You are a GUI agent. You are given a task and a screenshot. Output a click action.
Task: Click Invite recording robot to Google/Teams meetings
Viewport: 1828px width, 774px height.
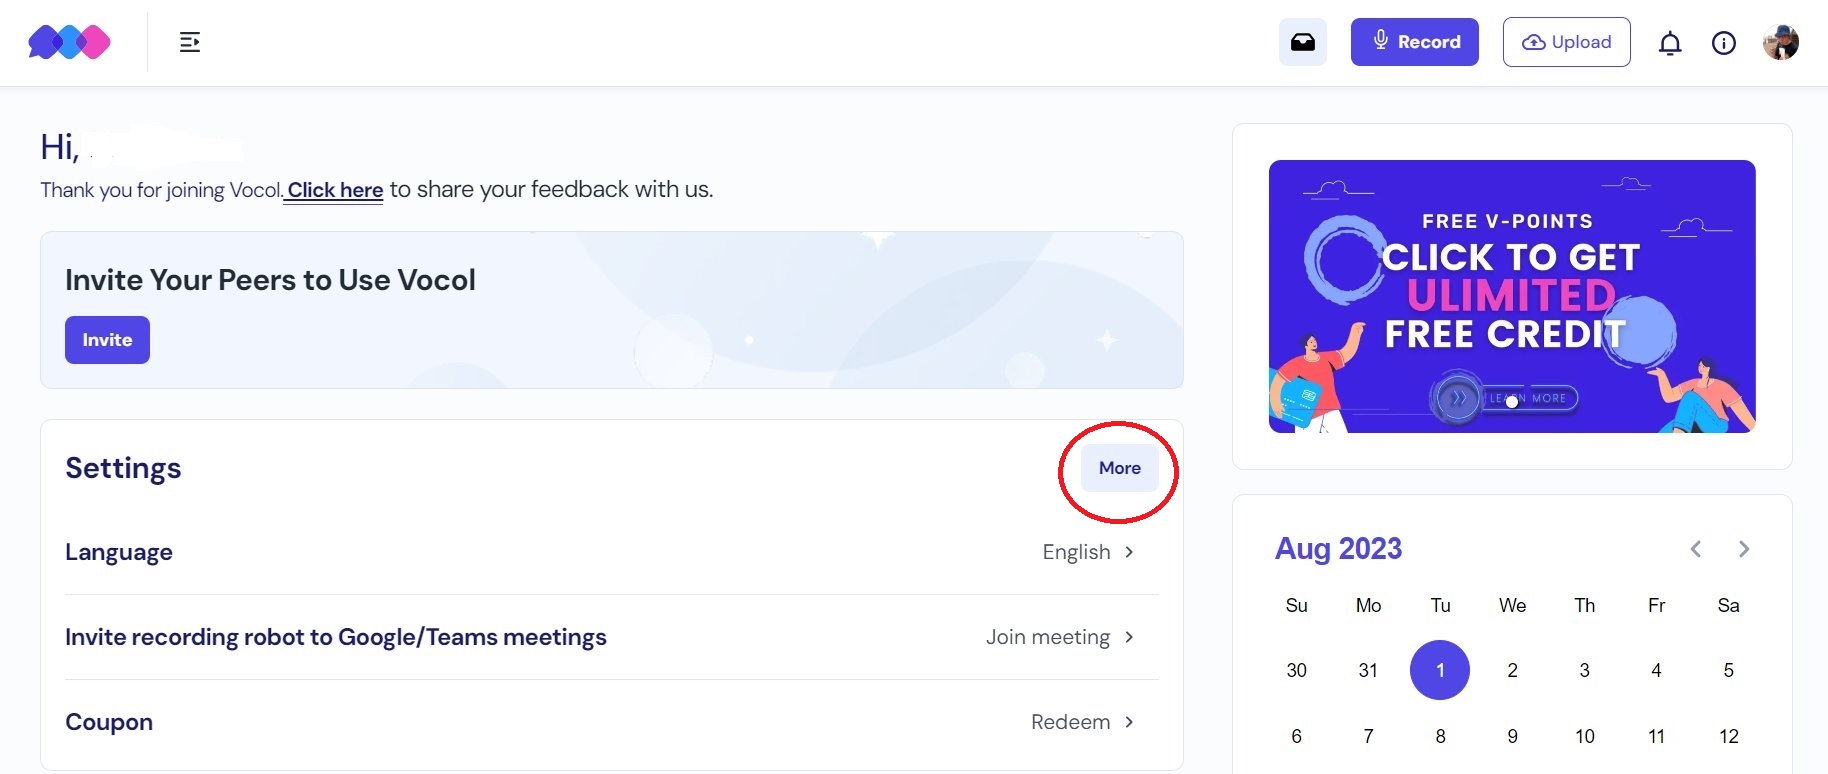[336, 637]
